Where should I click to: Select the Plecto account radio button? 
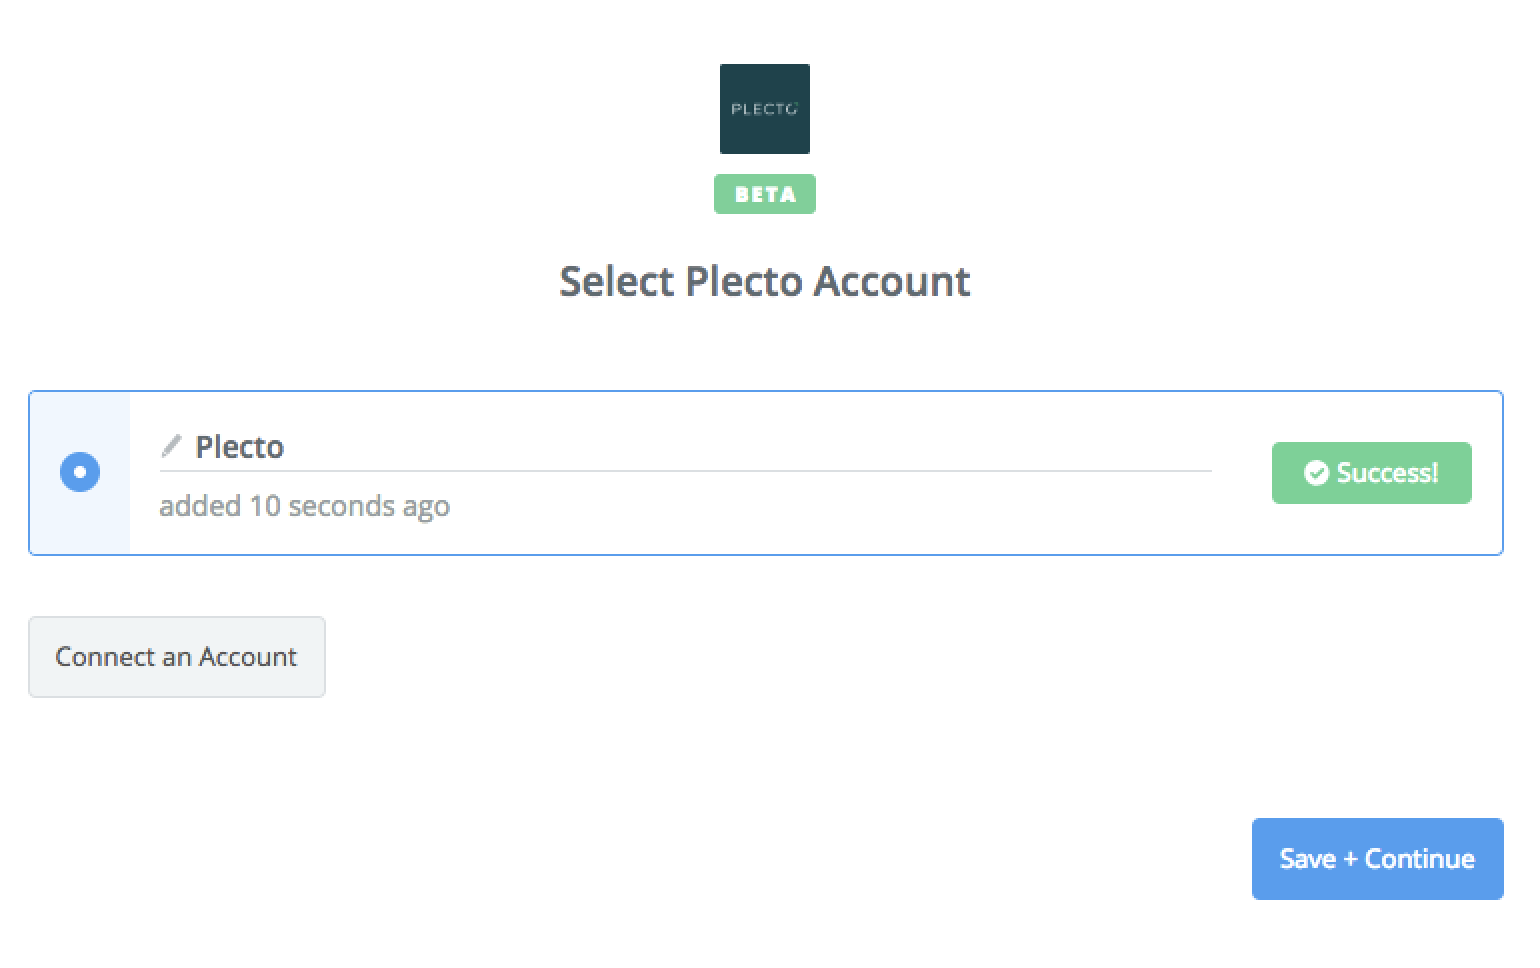point(80,472)
